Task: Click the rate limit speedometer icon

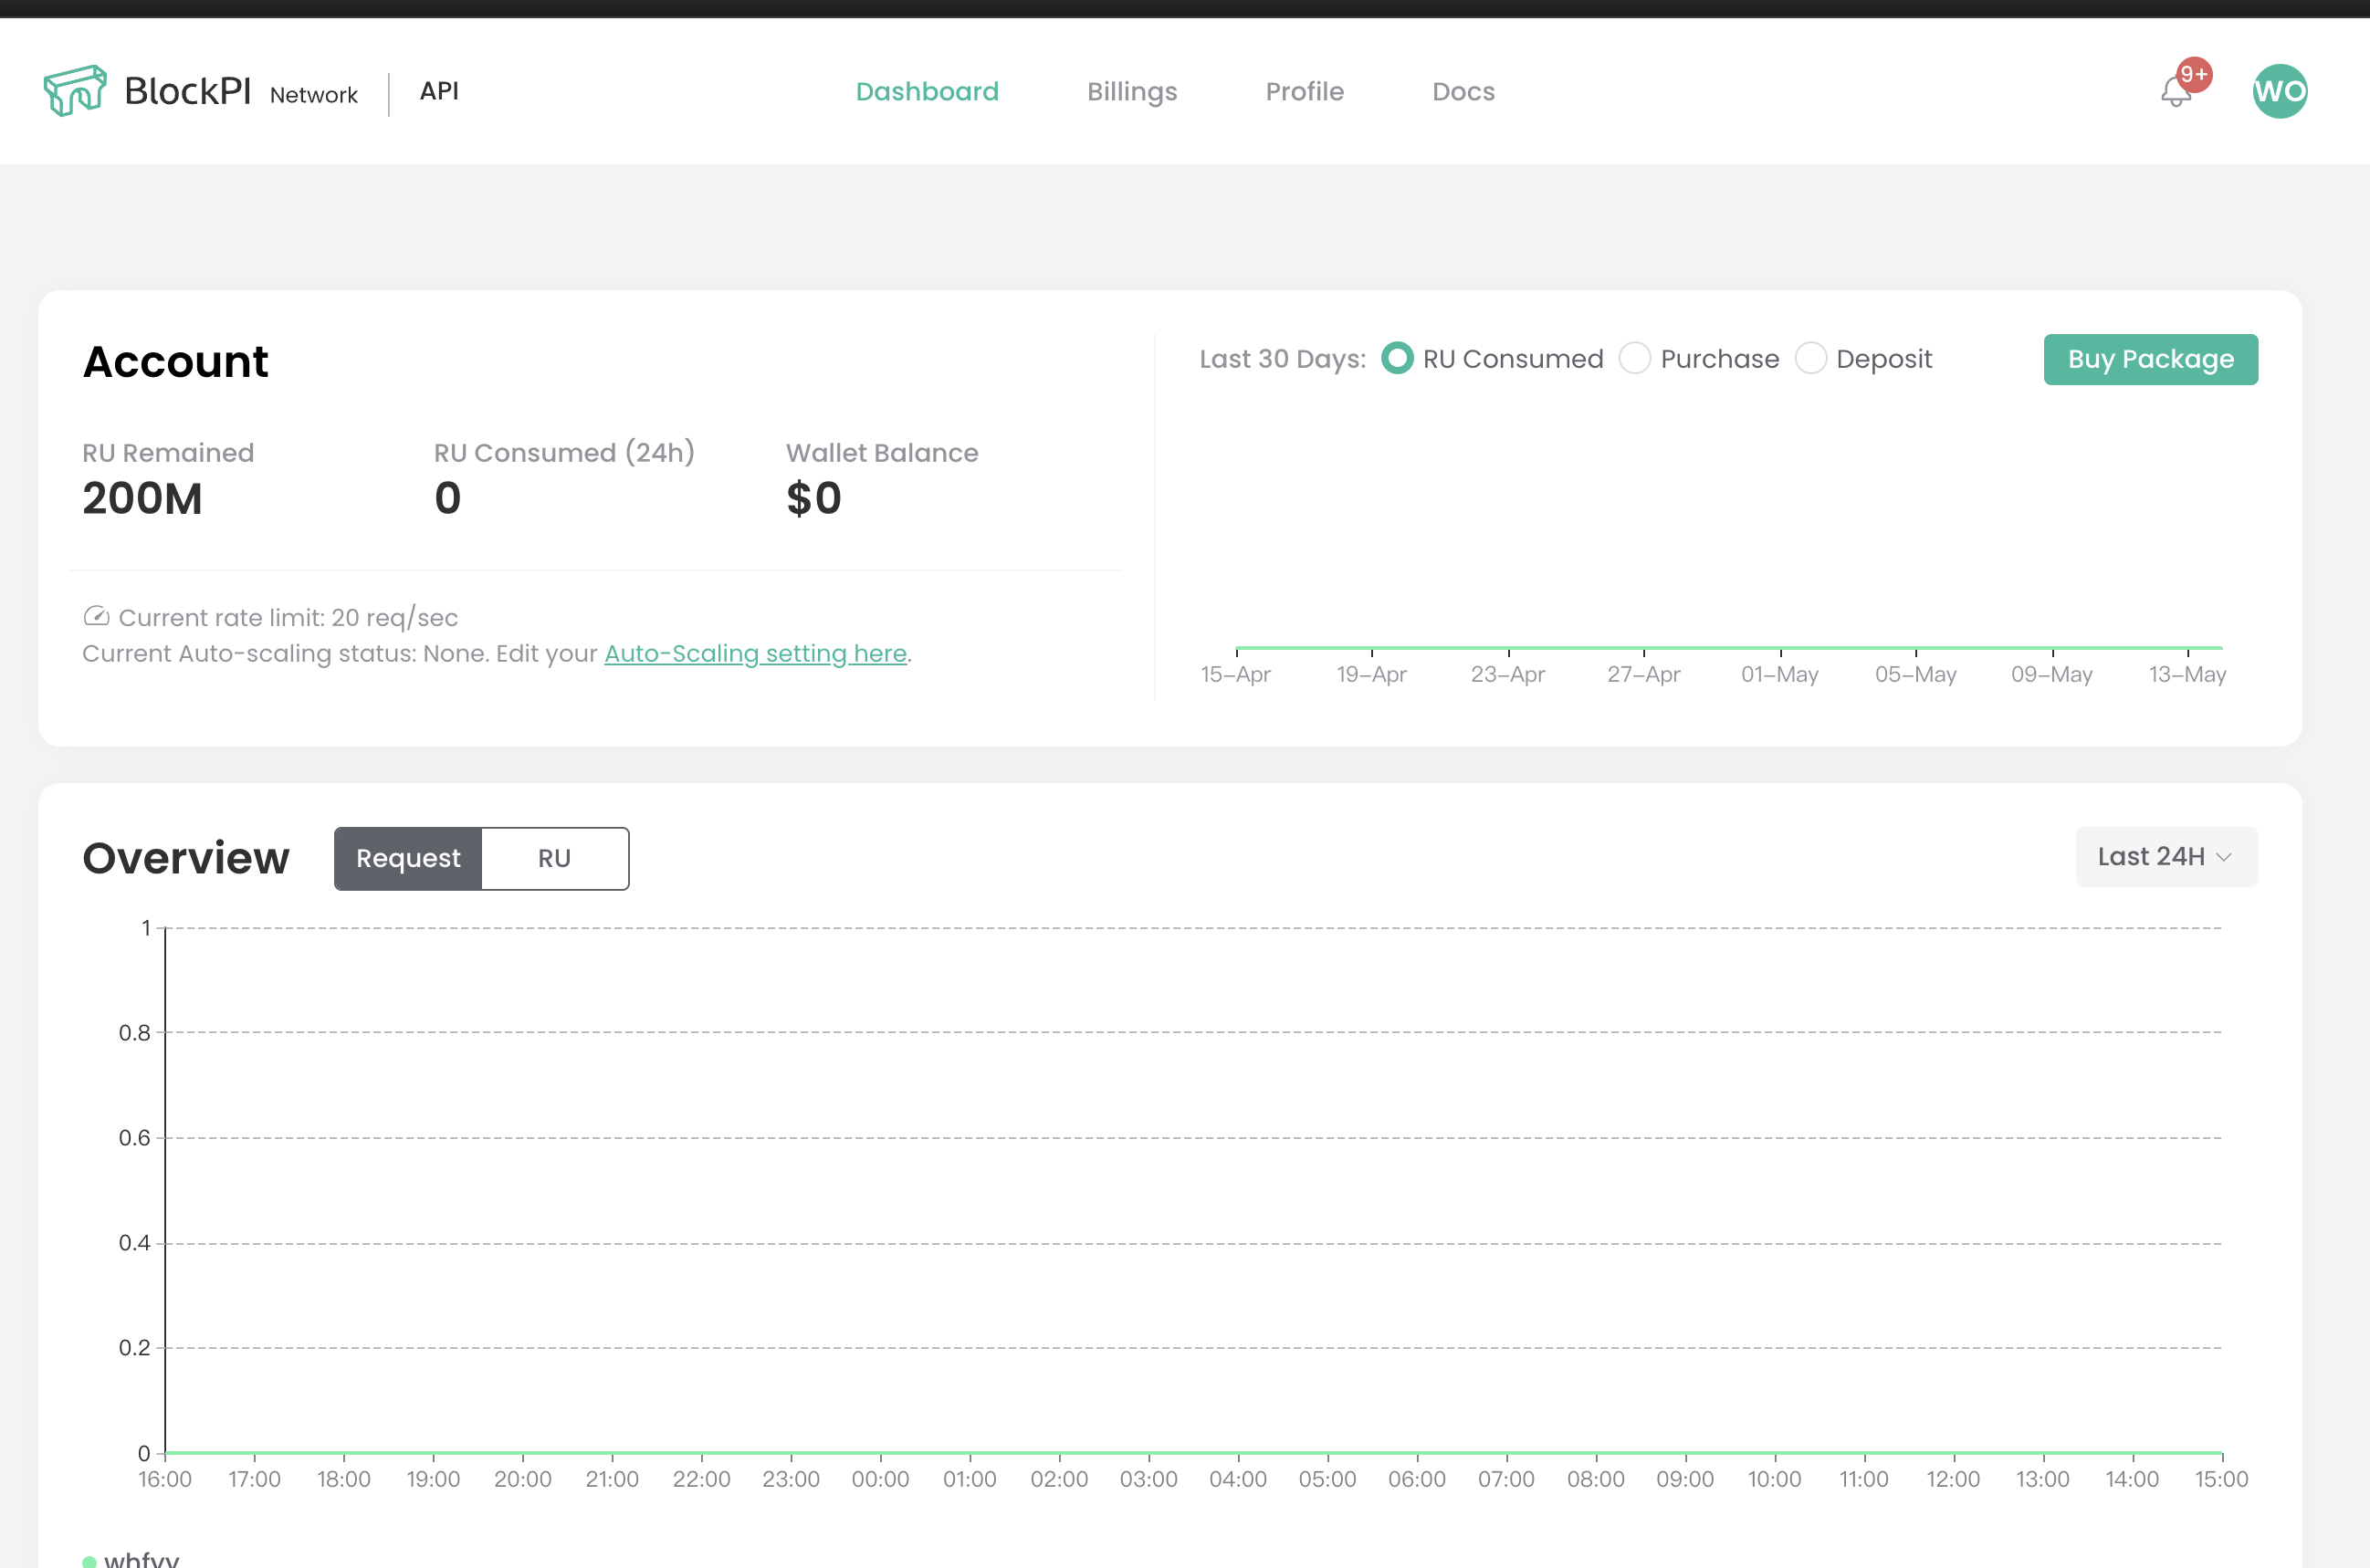Action: pyautogui.click(x=96, y=616)
